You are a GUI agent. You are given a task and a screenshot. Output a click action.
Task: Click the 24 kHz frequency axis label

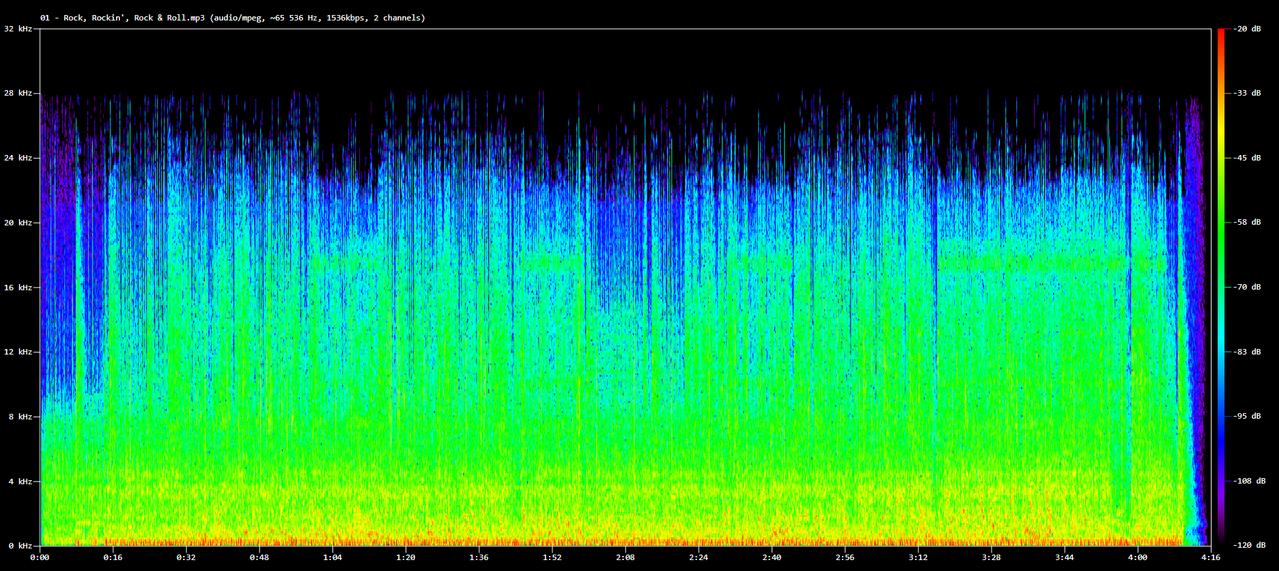point(18,158)
